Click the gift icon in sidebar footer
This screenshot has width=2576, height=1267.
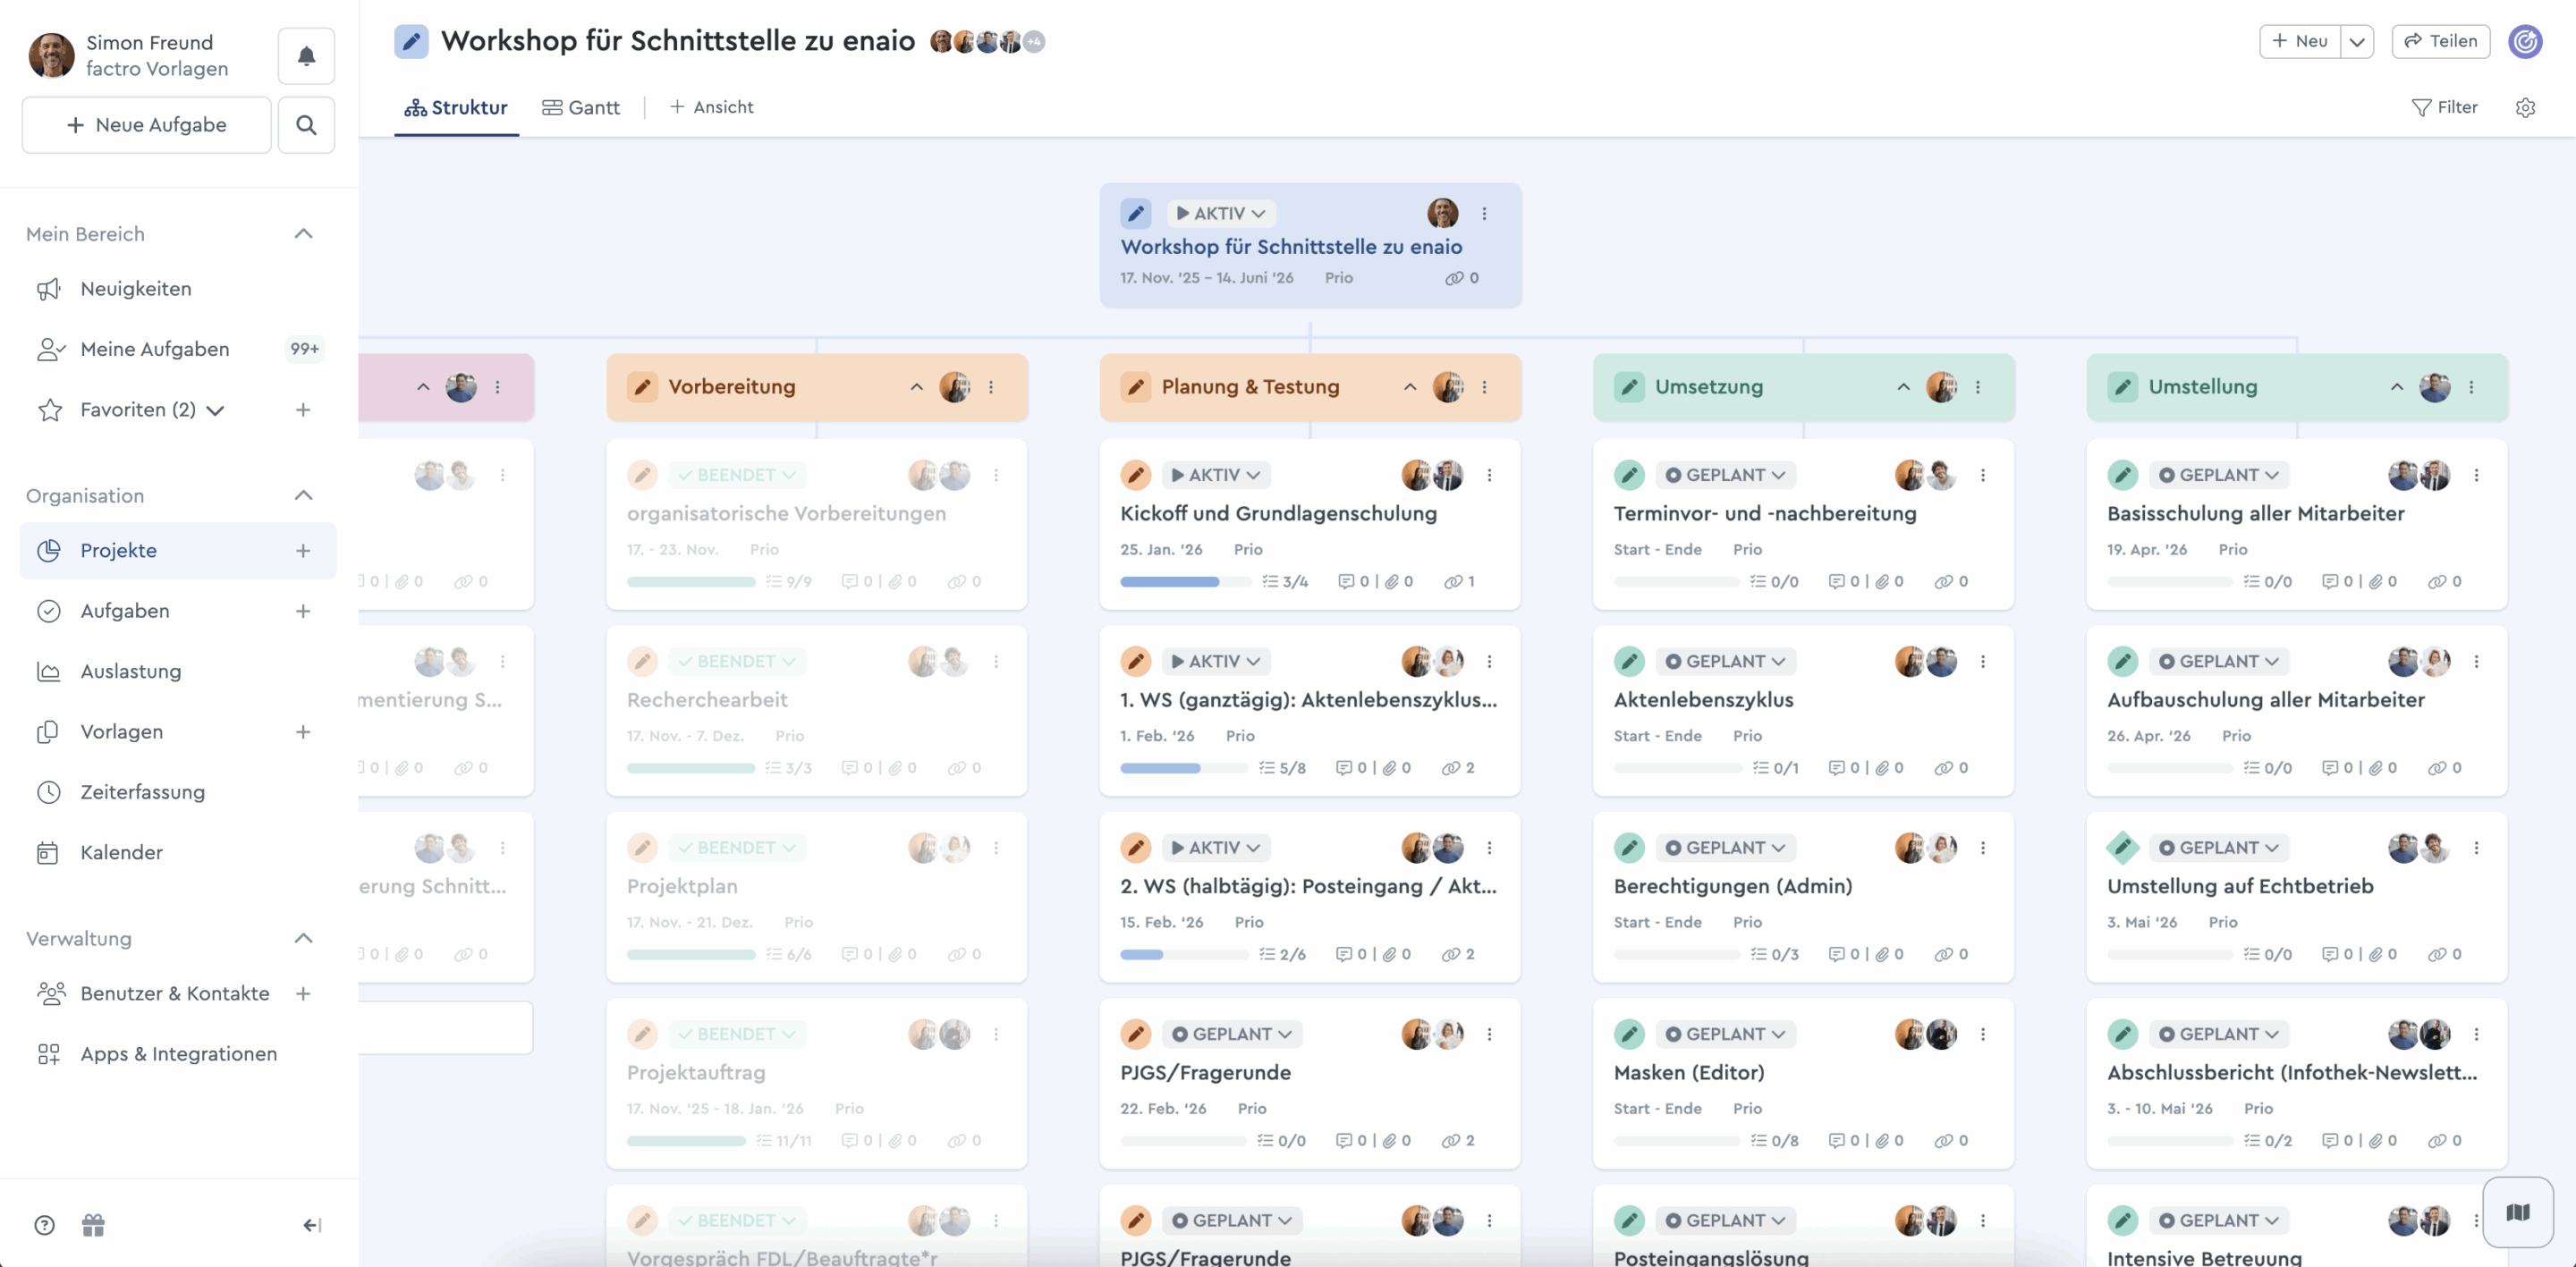pyautogui.click(x=93, y=1225)
